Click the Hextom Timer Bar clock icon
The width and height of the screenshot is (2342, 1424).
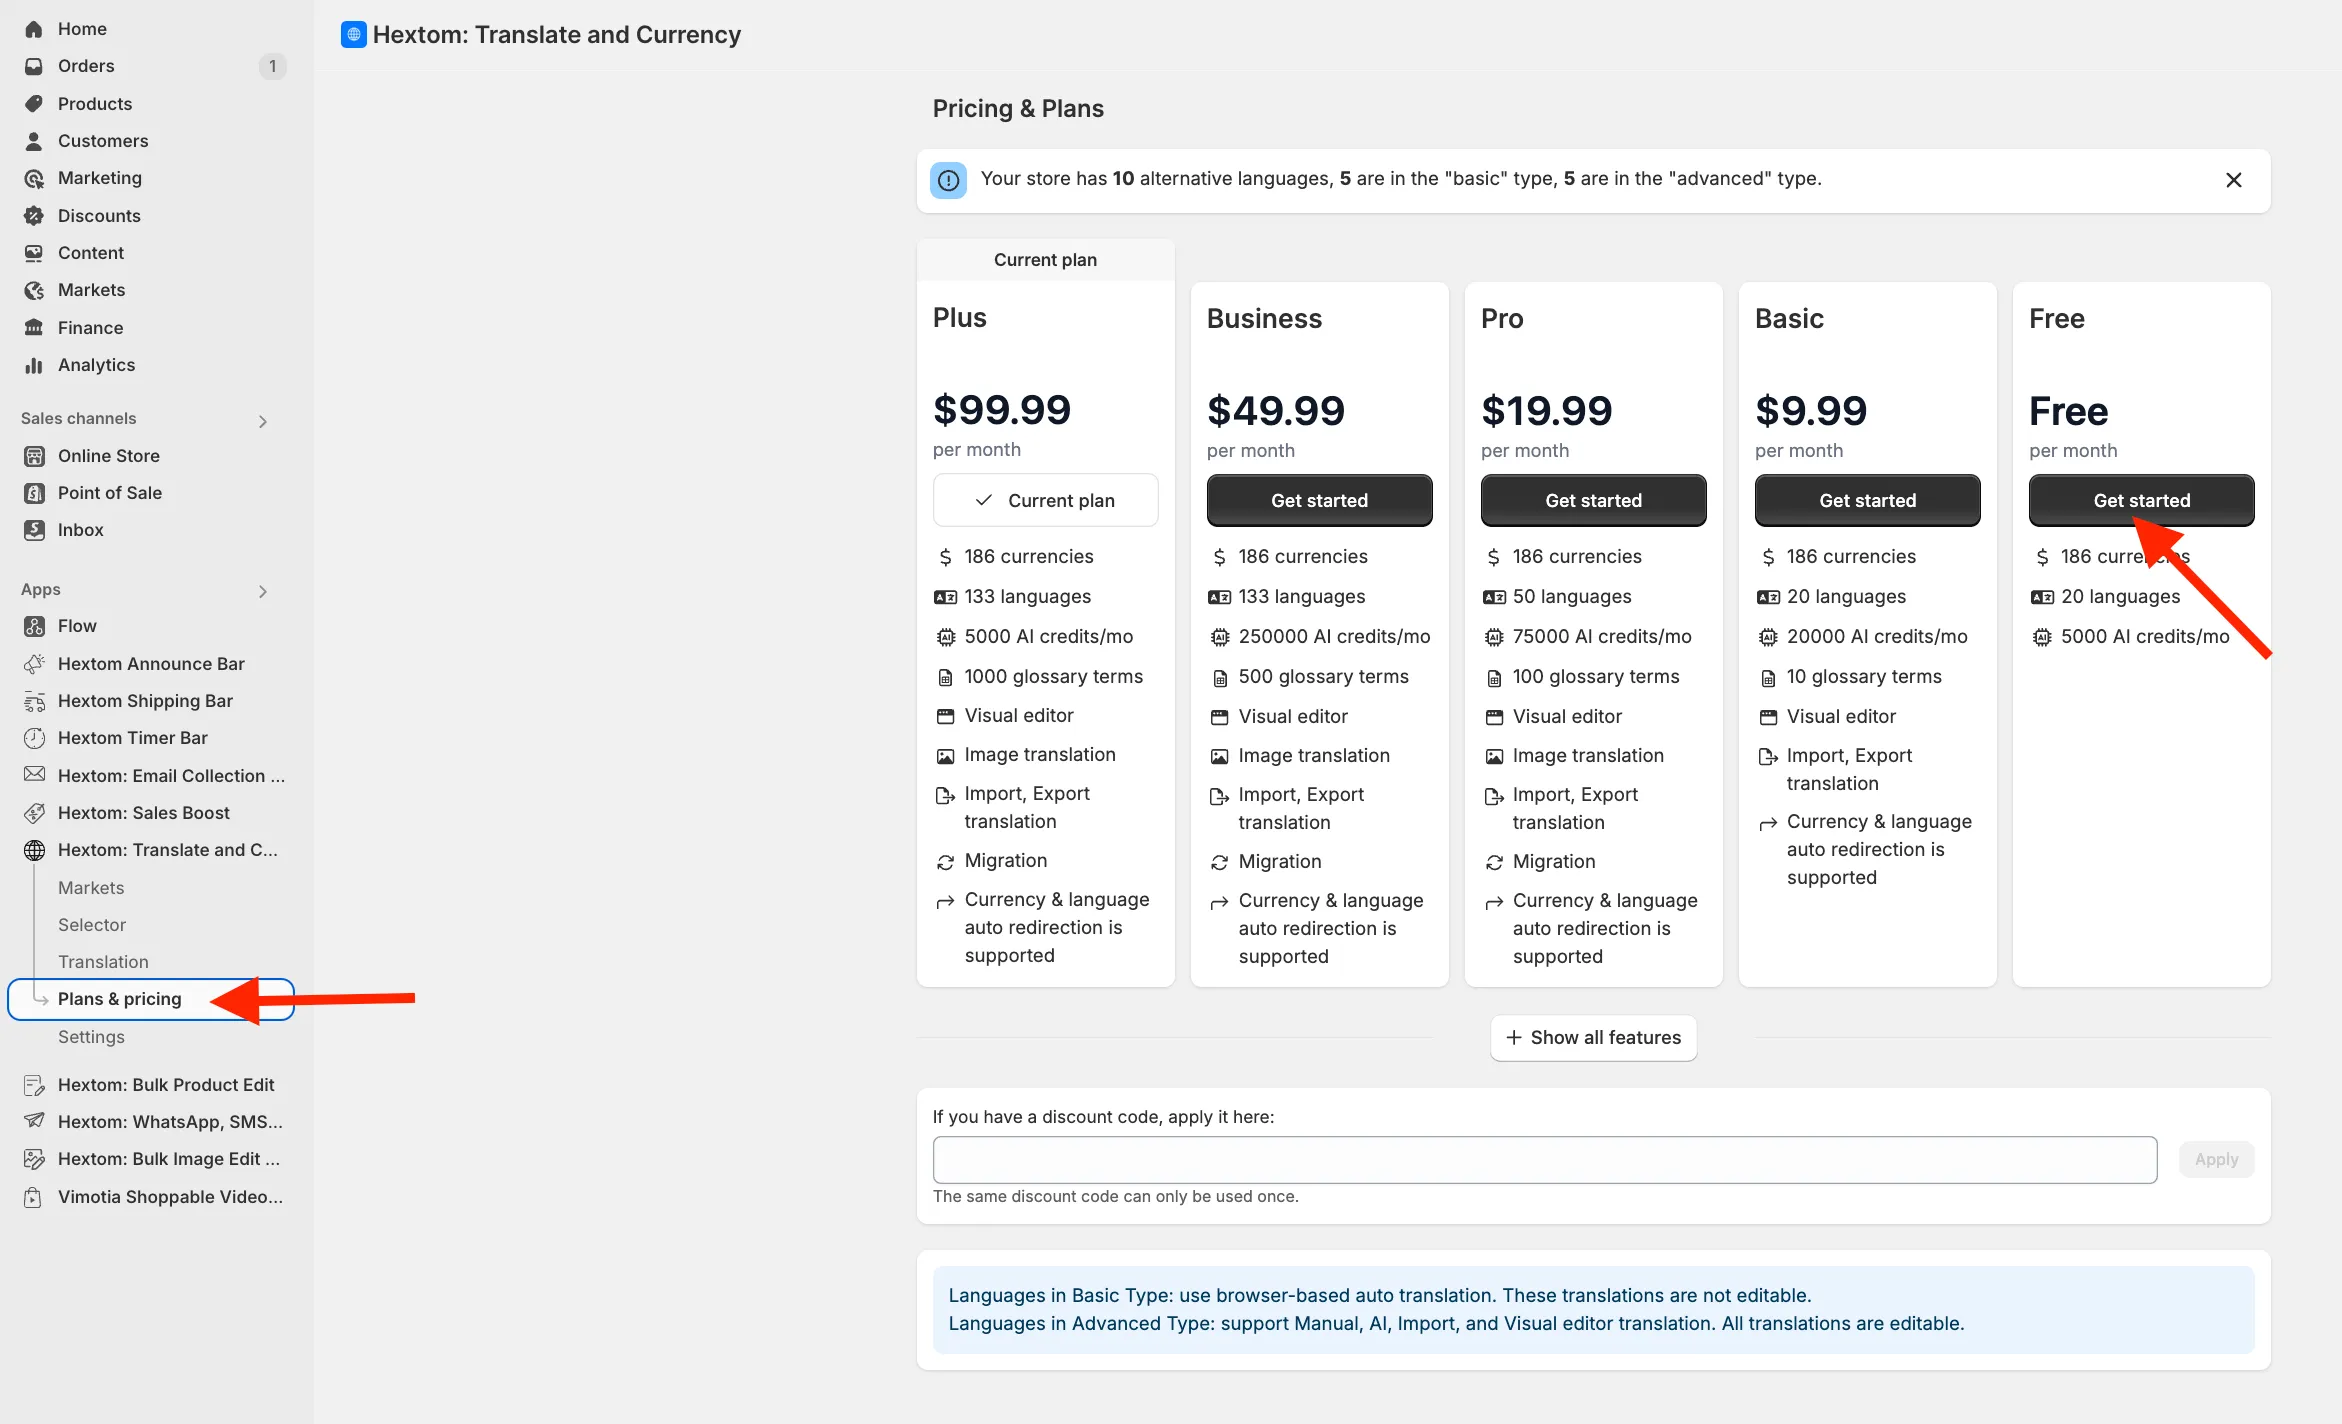click(x=34, y=738)
